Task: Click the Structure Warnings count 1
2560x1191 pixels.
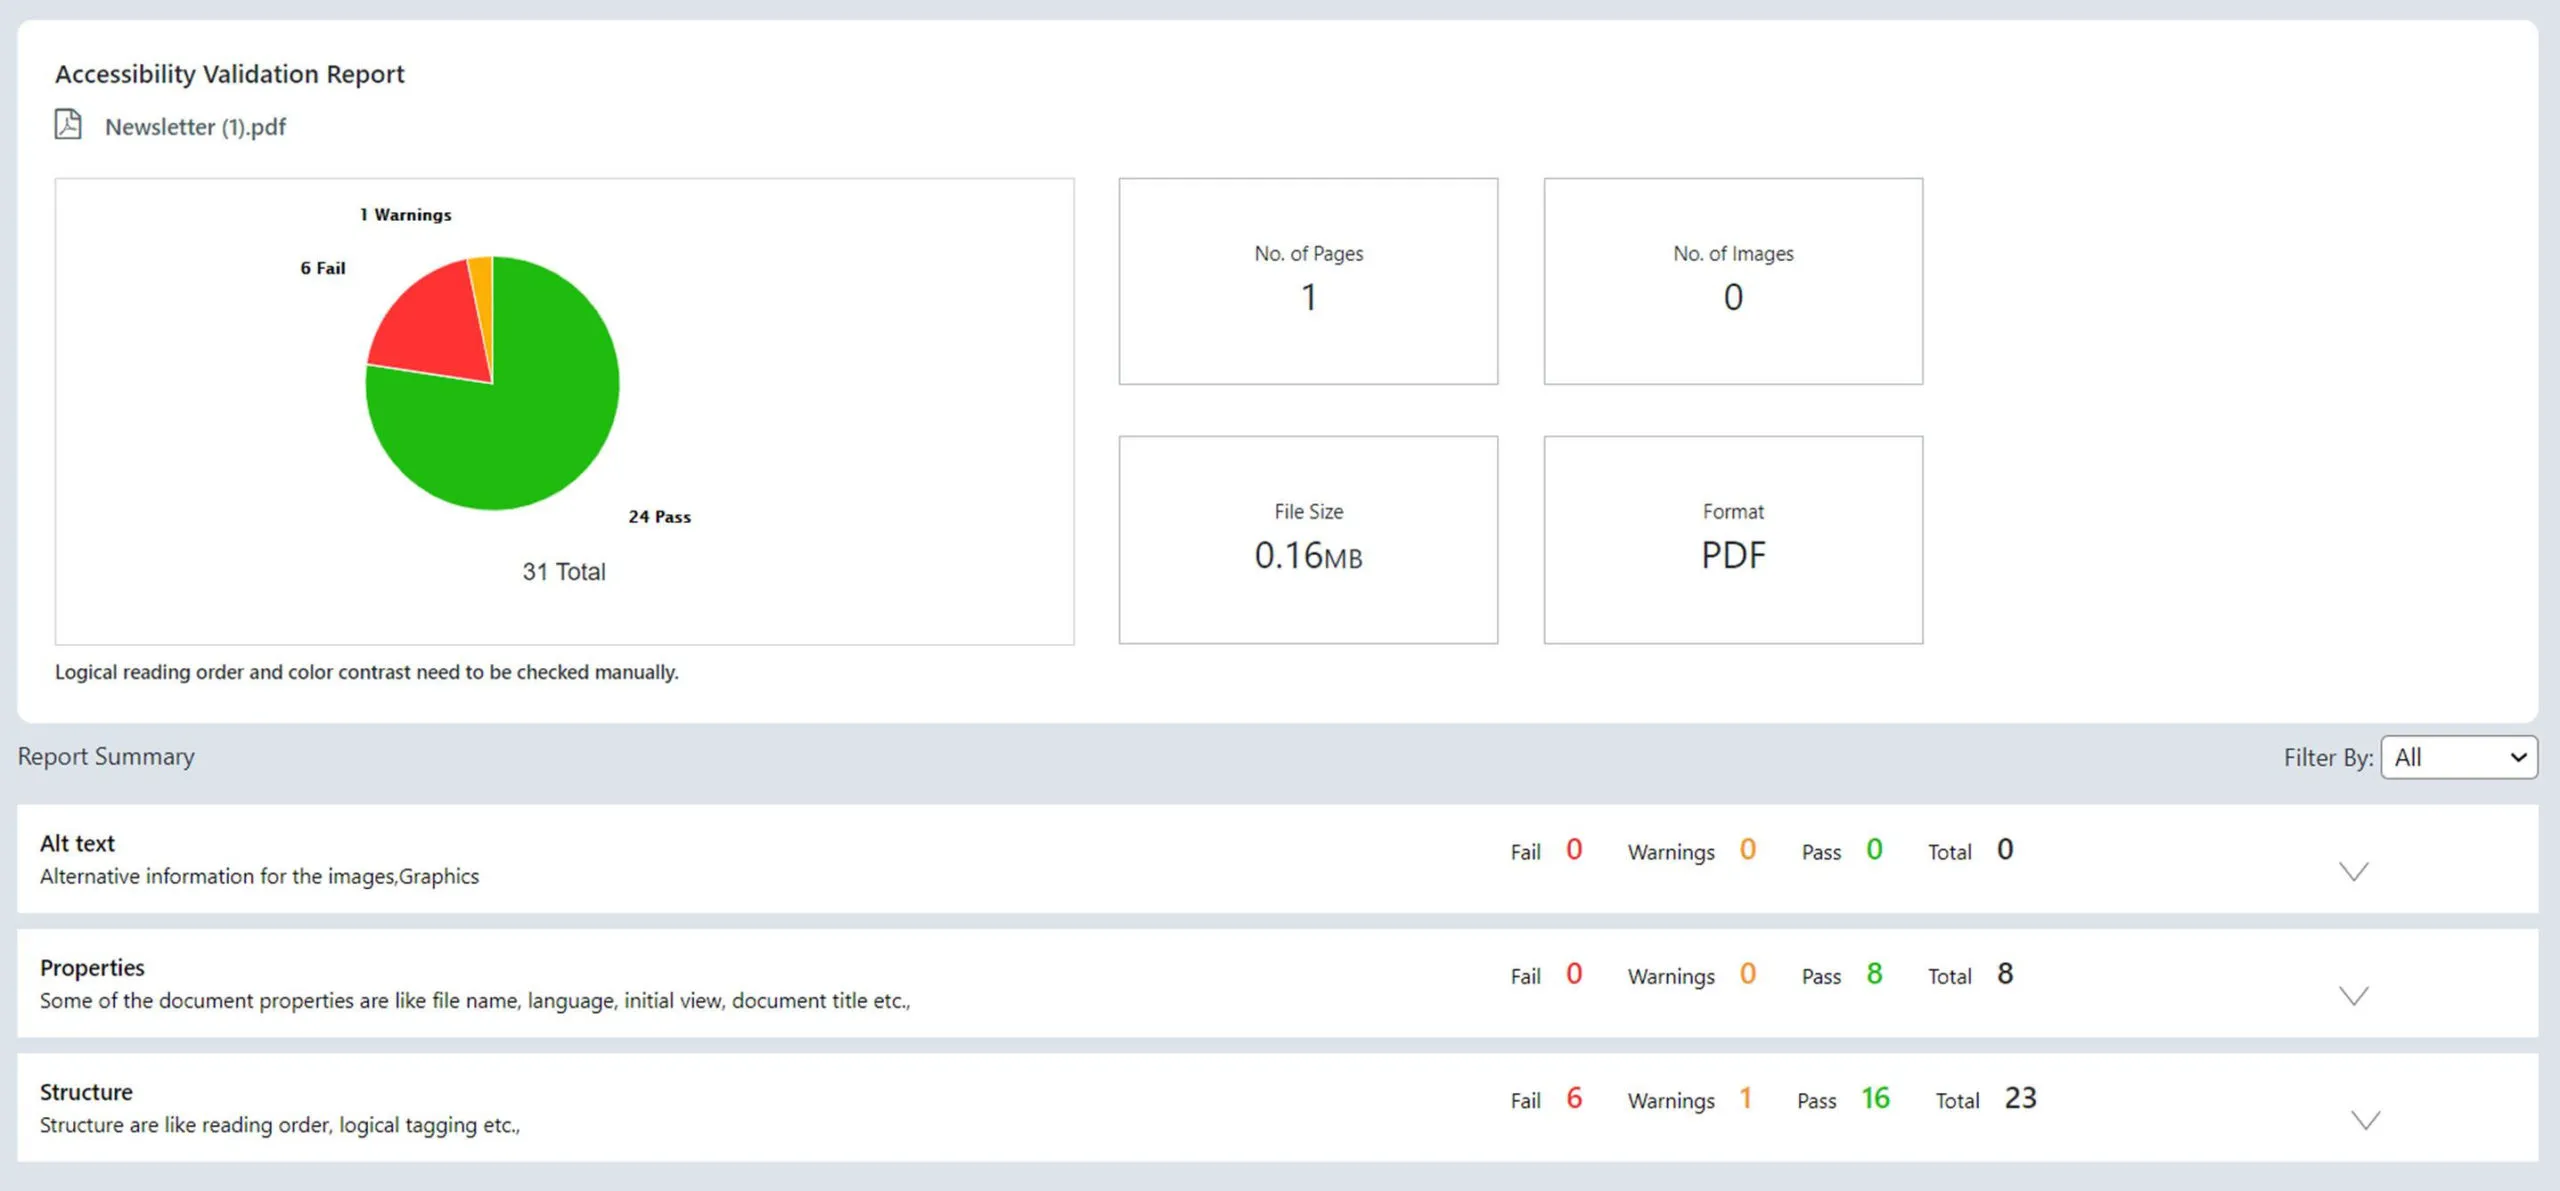Action: point(1745,1098)
